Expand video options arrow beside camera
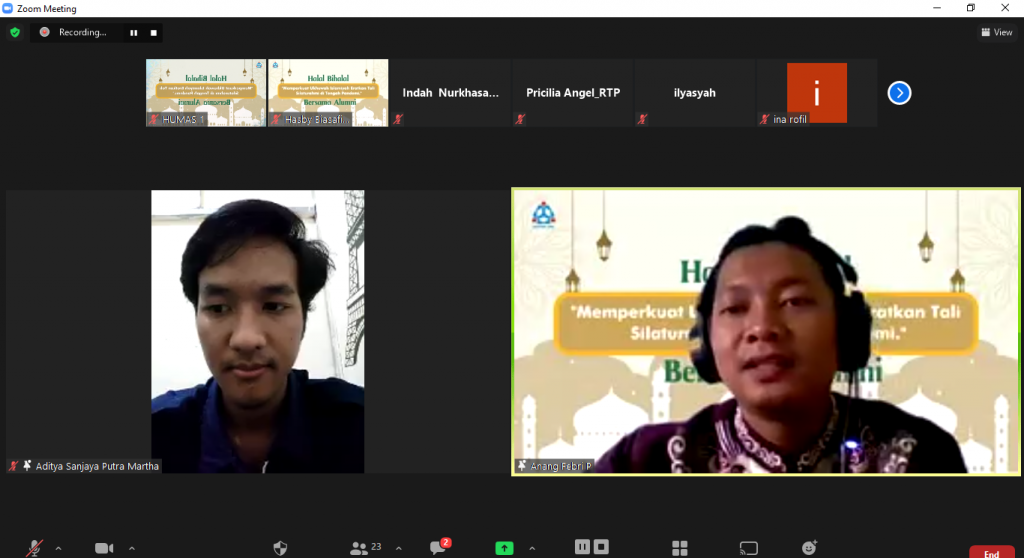The height and width of the screenshot is (558, 1024). 132,548
